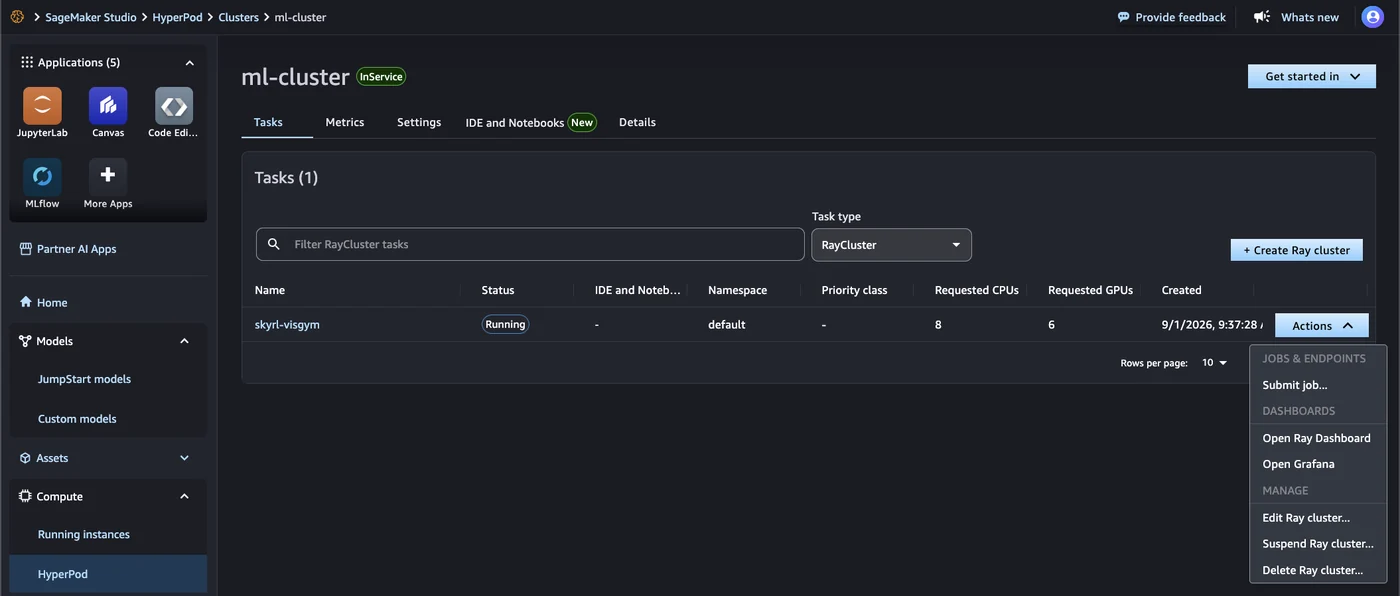1400x596 pixels.
Task: Open the Get started in dropdown
Action: 1312,76
